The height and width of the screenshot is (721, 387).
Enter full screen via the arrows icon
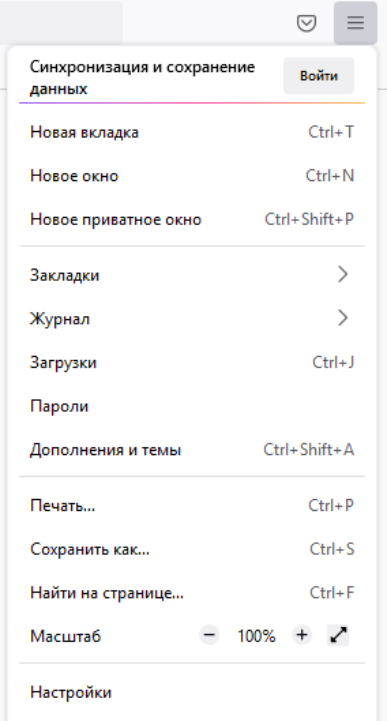pos(338,636)
